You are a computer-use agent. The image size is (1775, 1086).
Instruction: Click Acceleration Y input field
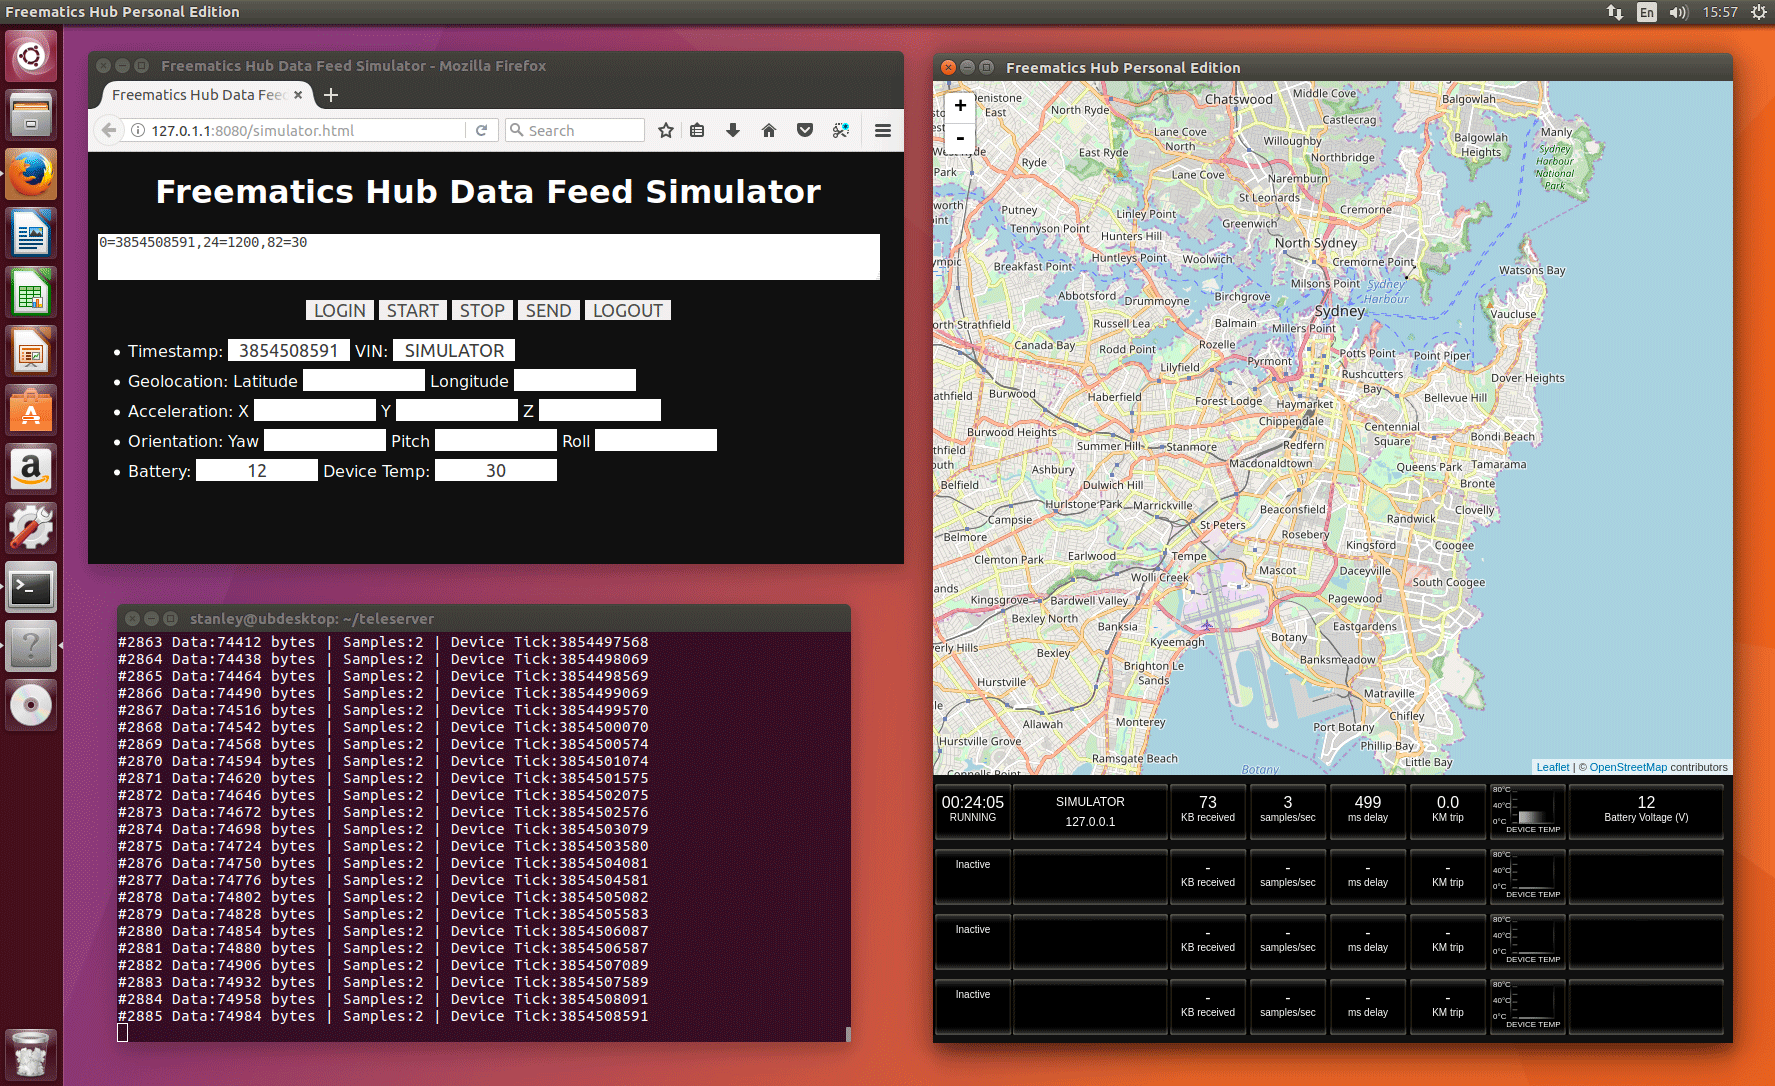coord(457,411)
